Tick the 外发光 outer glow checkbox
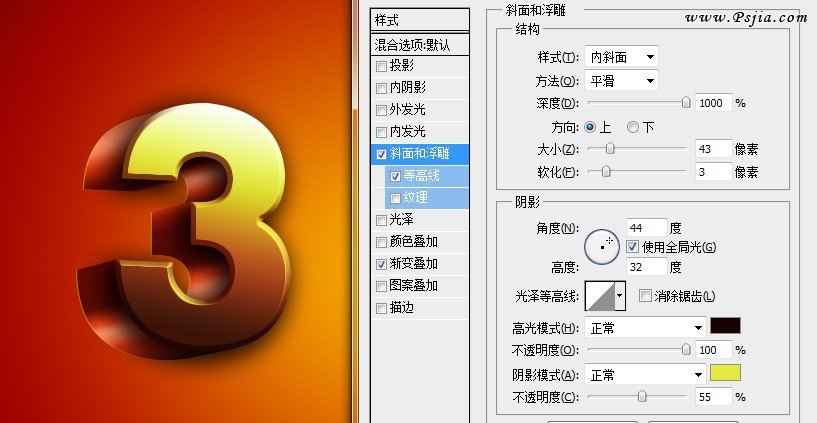817x423 pixels. click(x=381, y=110)
